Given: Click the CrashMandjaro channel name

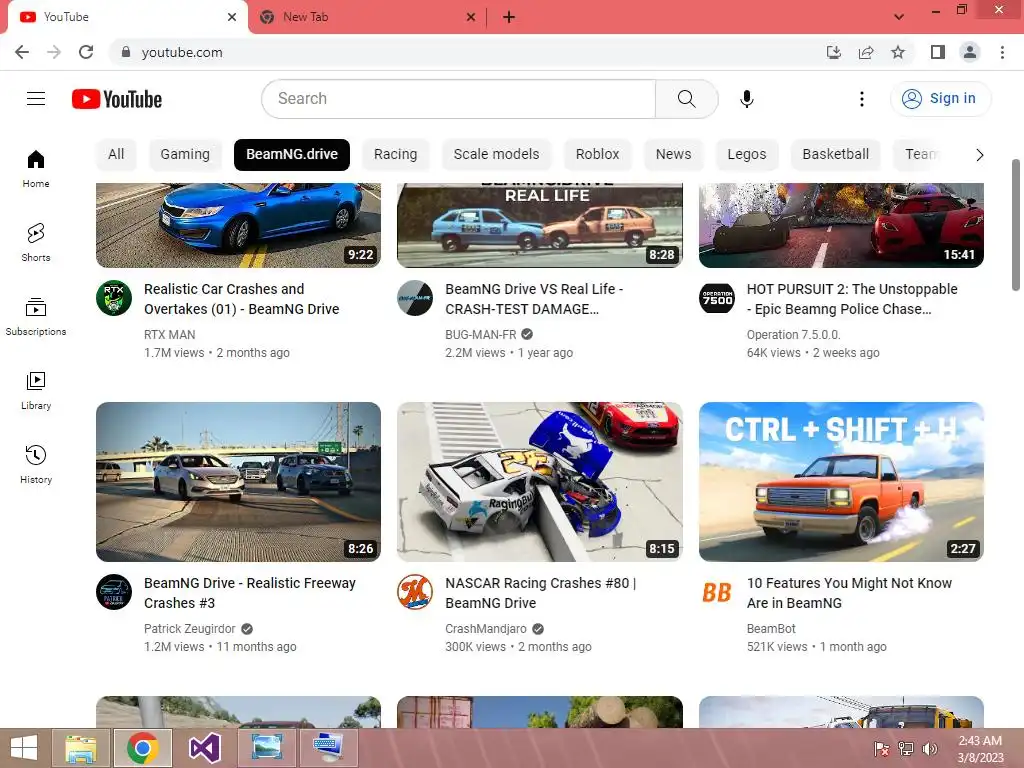Looking at the screenshot, I should 486,629.
